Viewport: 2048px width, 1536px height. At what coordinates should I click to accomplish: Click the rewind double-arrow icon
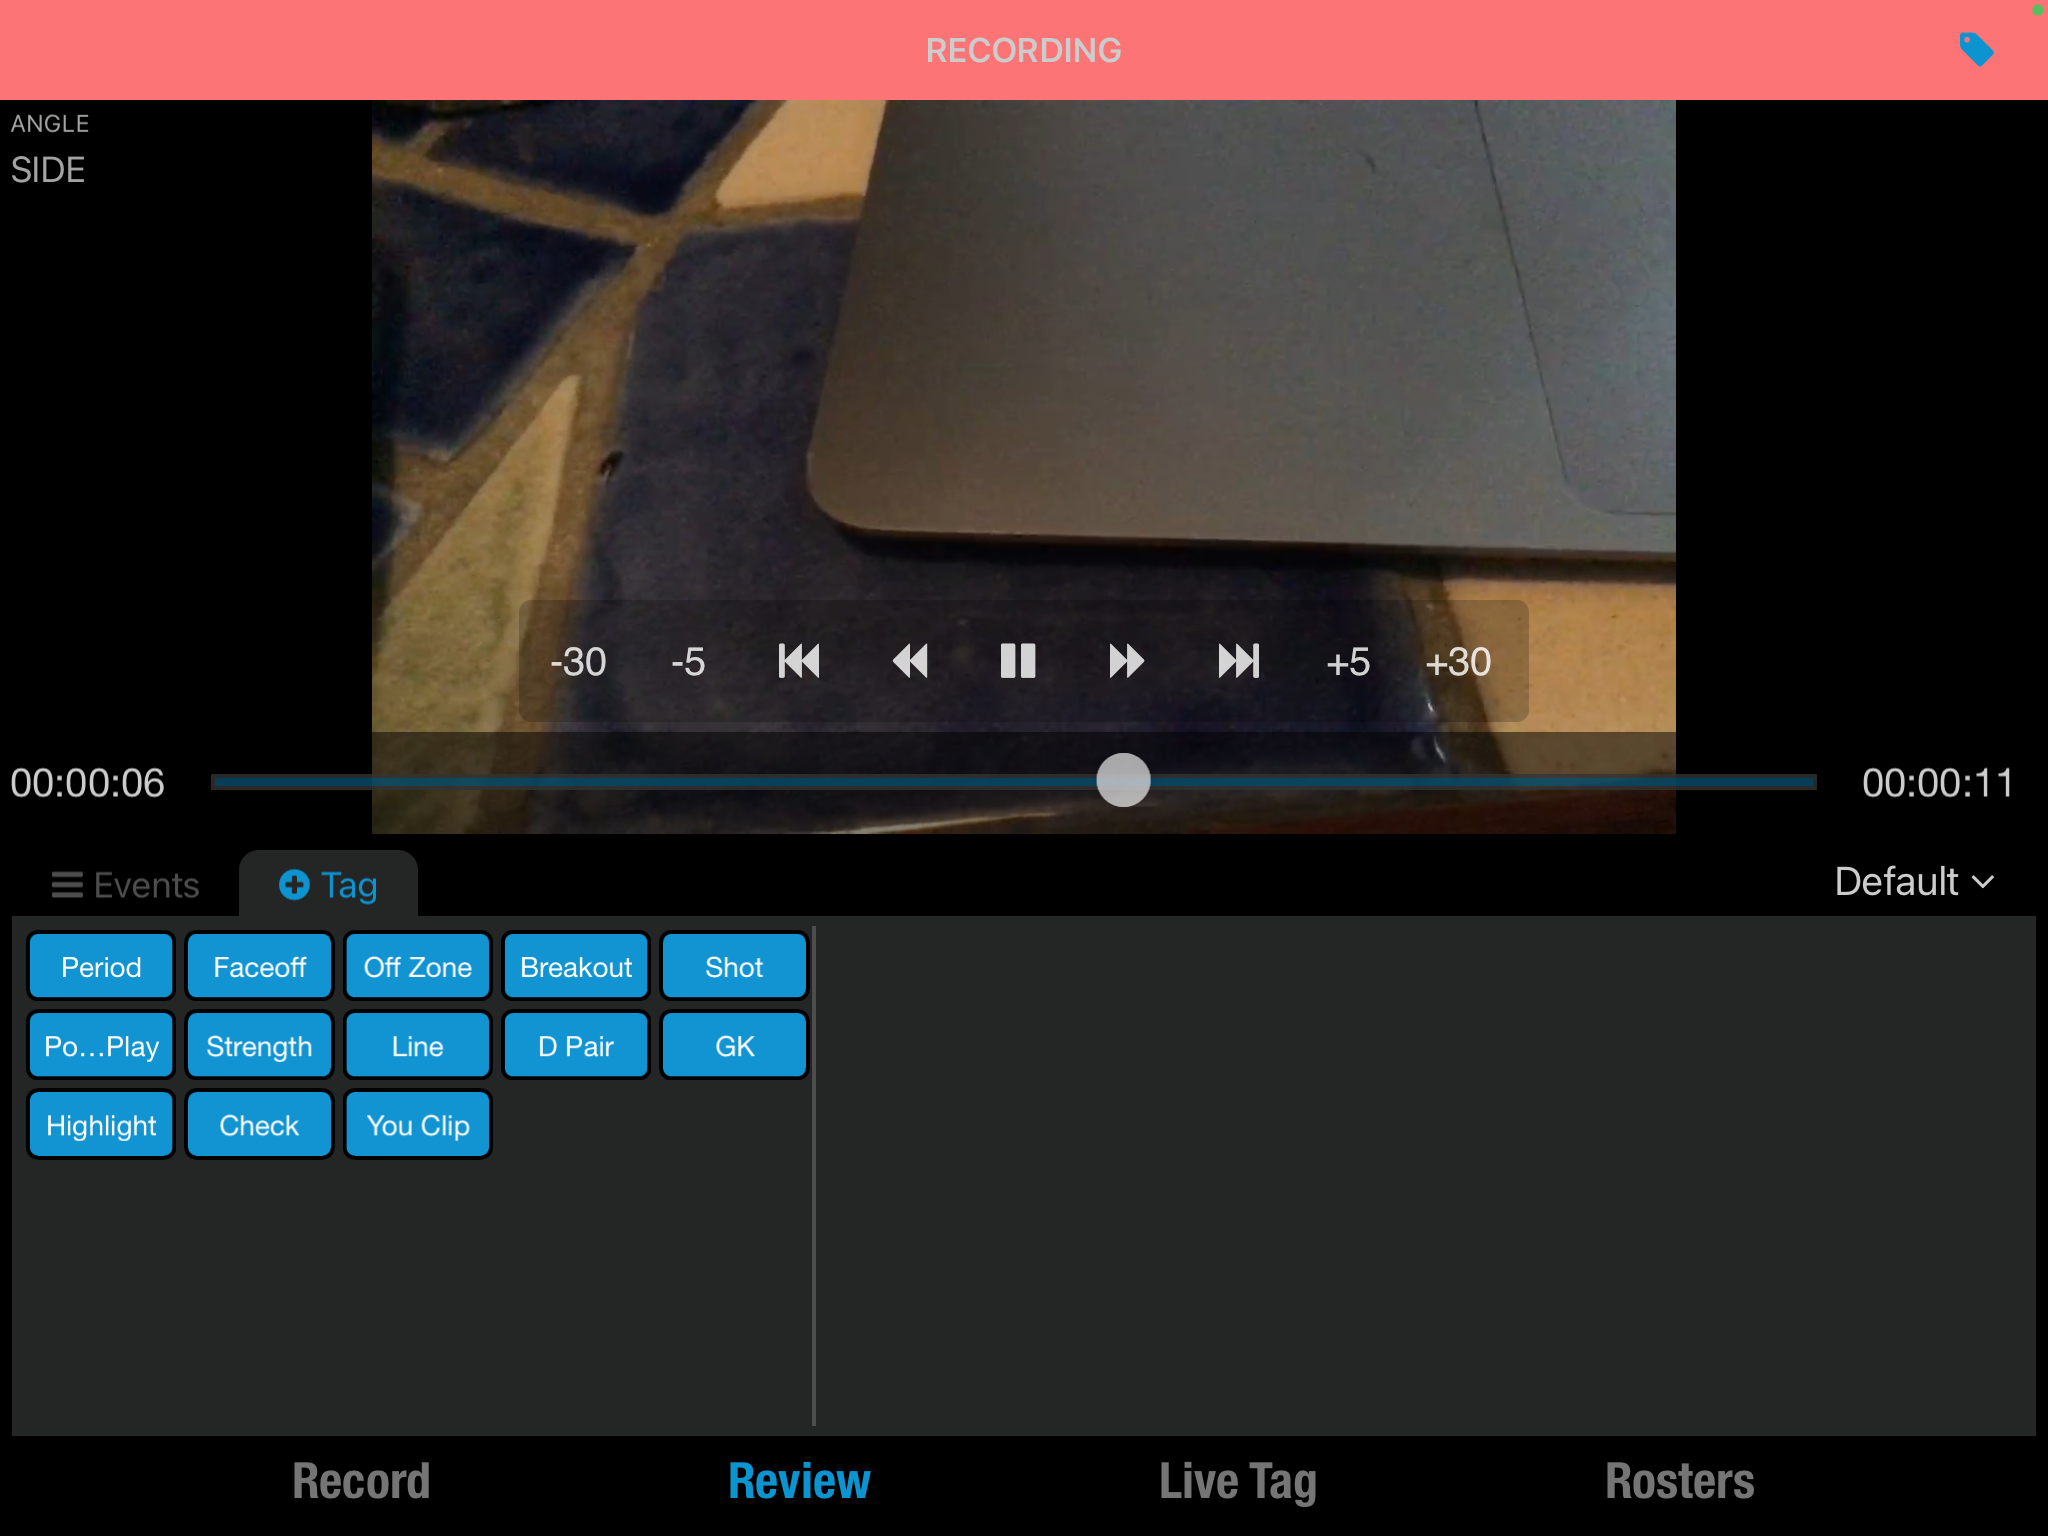pyautogui.click(x=909, y=661)
